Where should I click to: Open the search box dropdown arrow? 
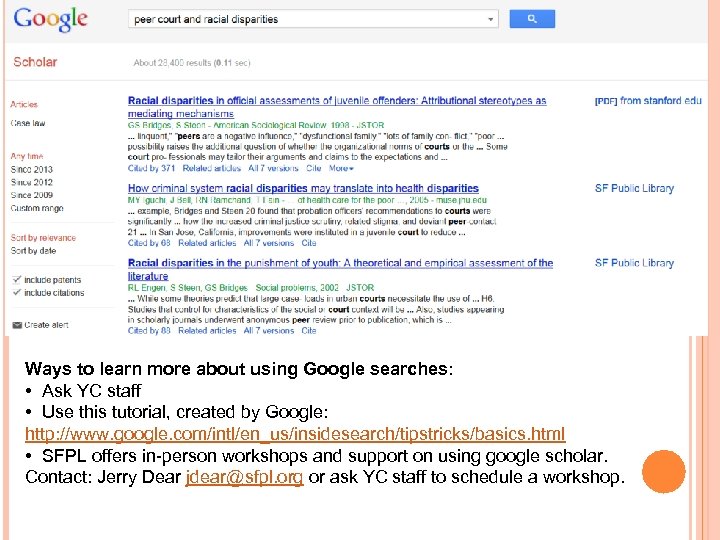(x=490, y=19)
